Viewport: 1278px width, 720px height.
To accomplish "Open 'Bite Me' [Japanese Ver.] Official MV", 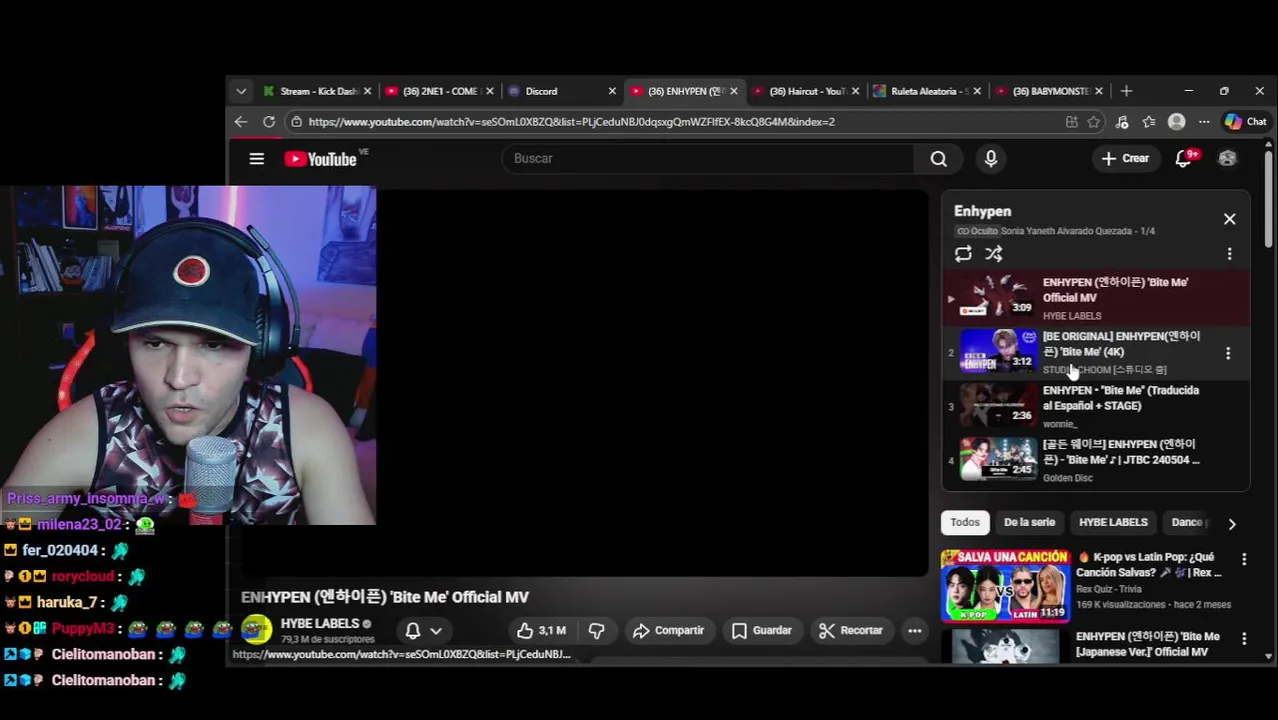I will (x=1148, y=644).
